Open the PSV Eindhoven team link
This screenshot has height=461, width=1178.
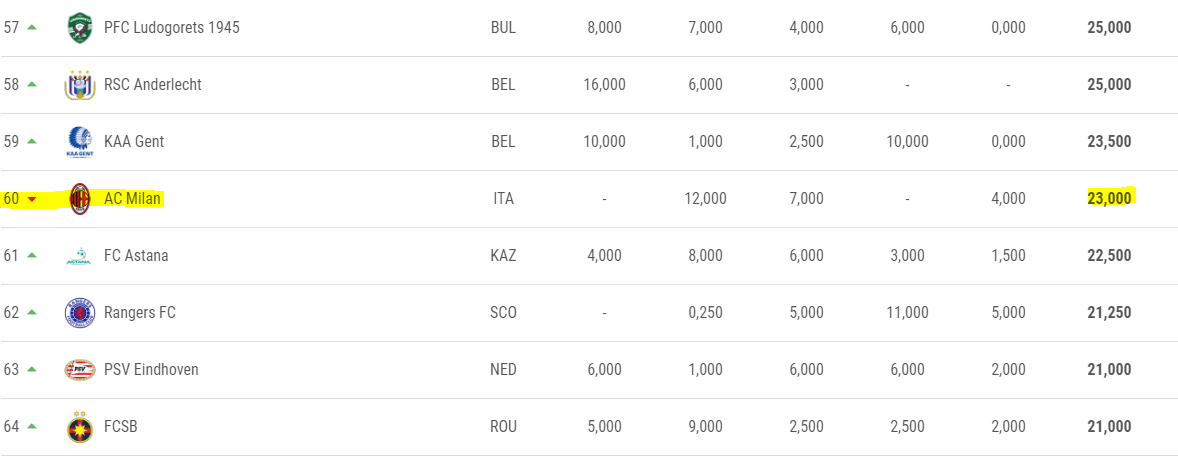[151, 370]
